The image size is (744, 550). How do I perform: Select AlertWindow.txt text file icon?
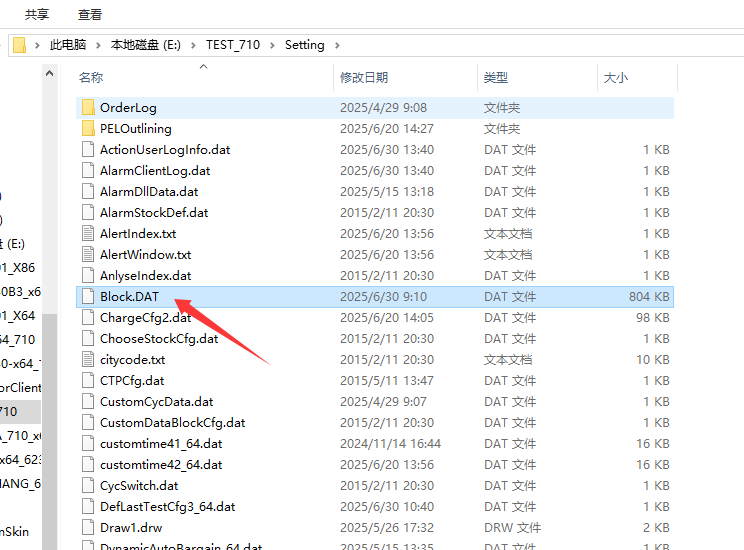point(88,254)
